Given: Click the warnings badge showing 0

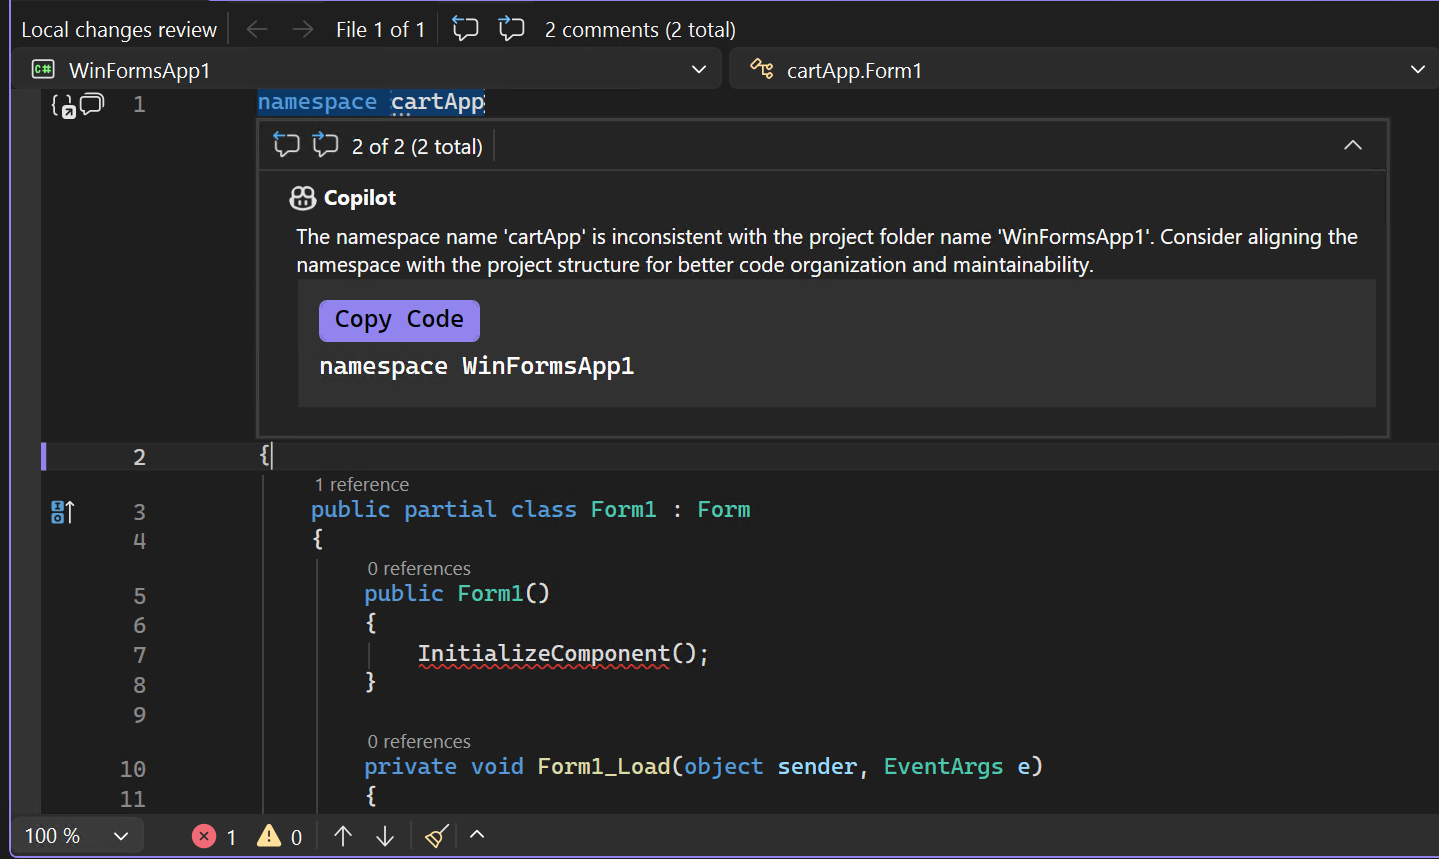Looking at the screenshot, I should 279,836.
